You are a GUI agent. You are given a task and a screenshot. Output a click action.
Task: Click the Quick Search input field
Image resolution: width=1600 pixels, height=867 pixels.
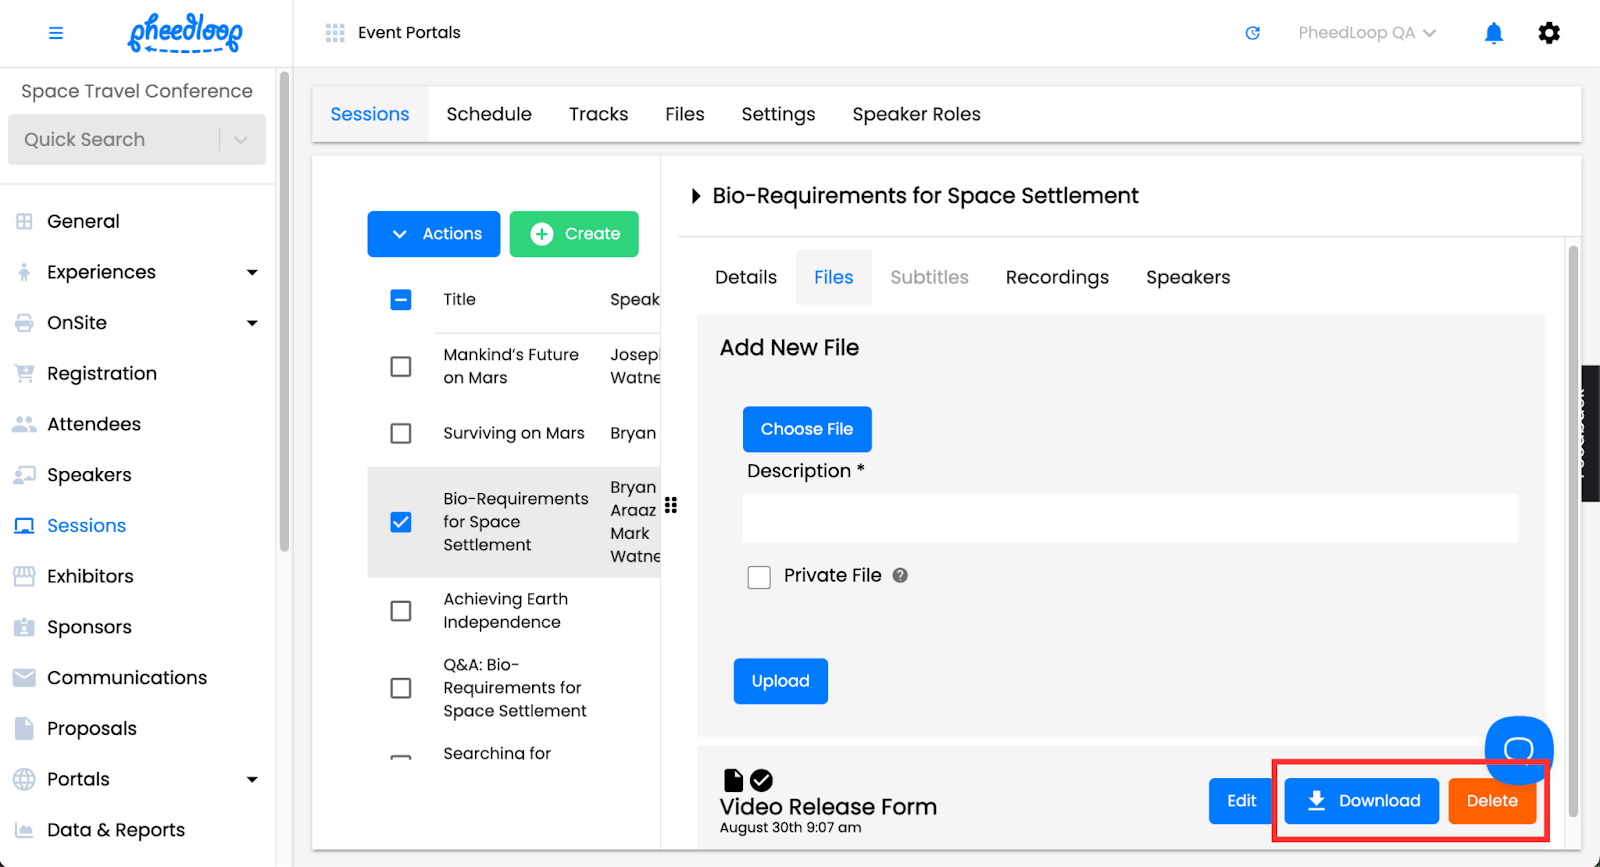114,140
